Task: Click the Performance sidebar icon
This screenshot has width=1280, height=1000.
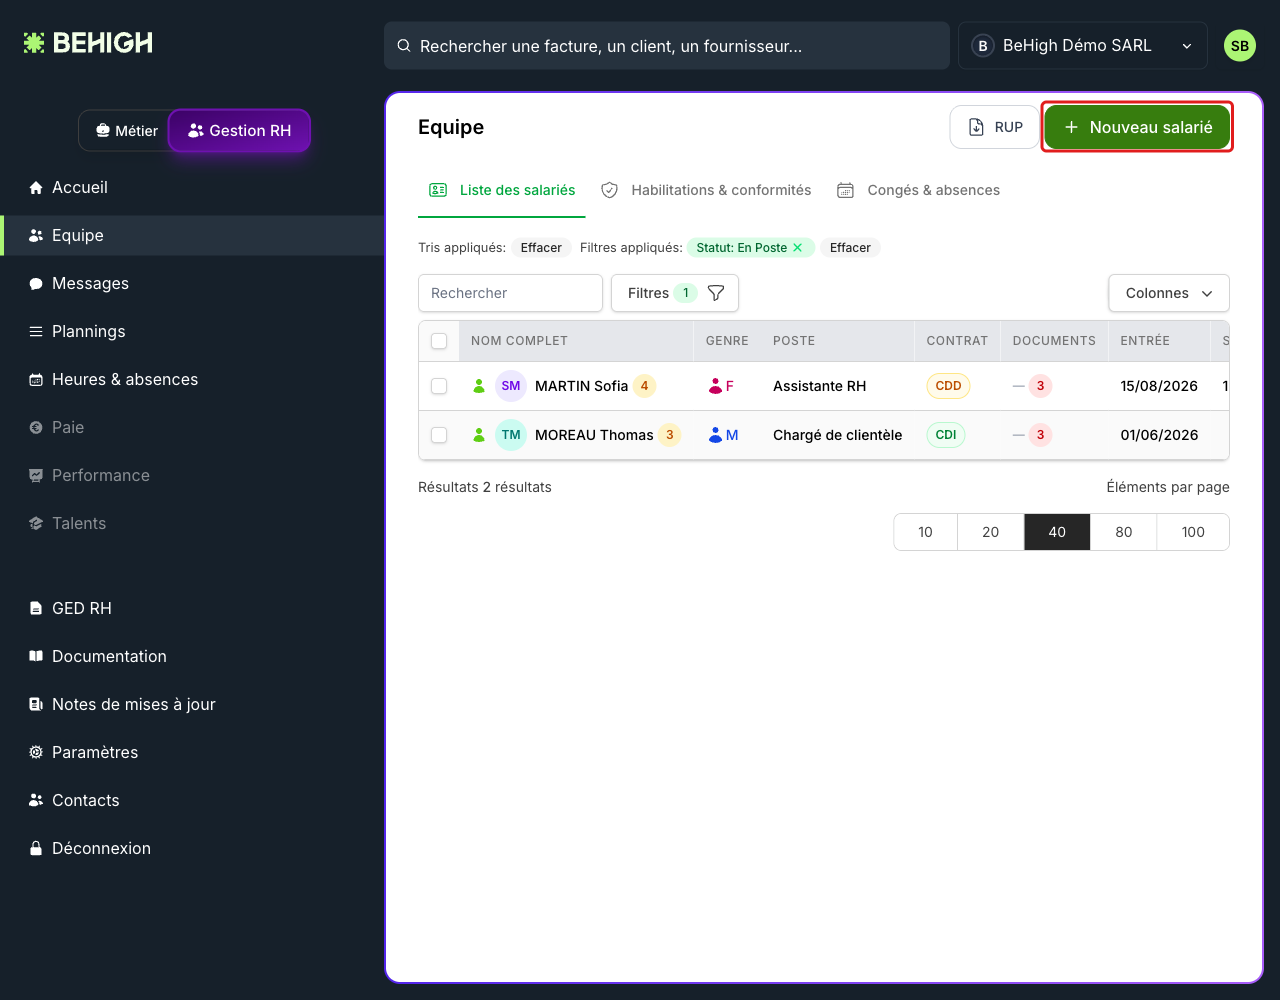Action: coord(36,475)
